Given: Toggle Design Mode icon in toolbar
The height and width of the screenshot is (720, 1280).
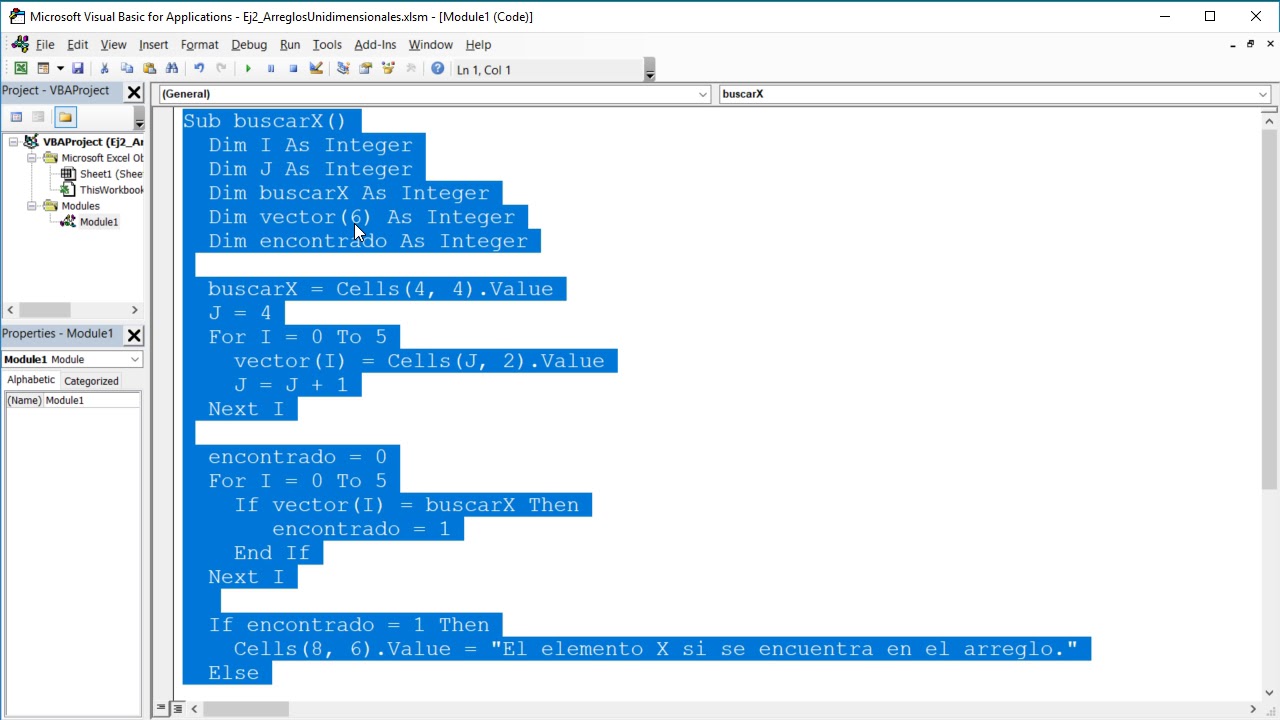Looking at the screenshot, I should tap(316, 68).
